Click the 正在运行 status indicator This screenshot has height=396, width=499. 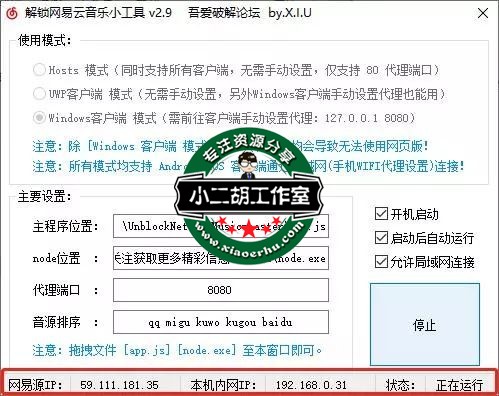[459, 385]
